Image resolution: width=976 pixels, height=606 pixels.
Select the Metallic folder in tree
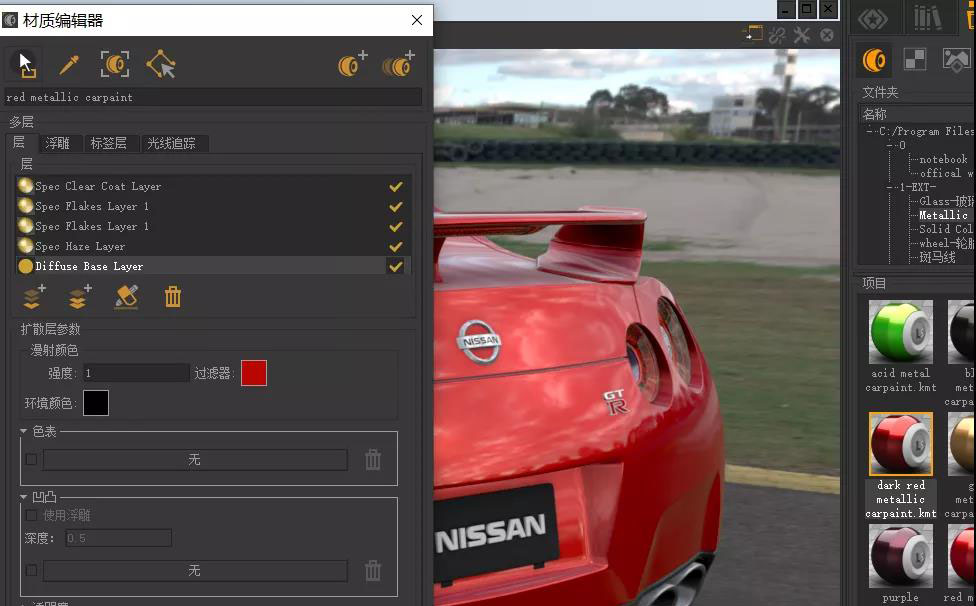[943, 215]
